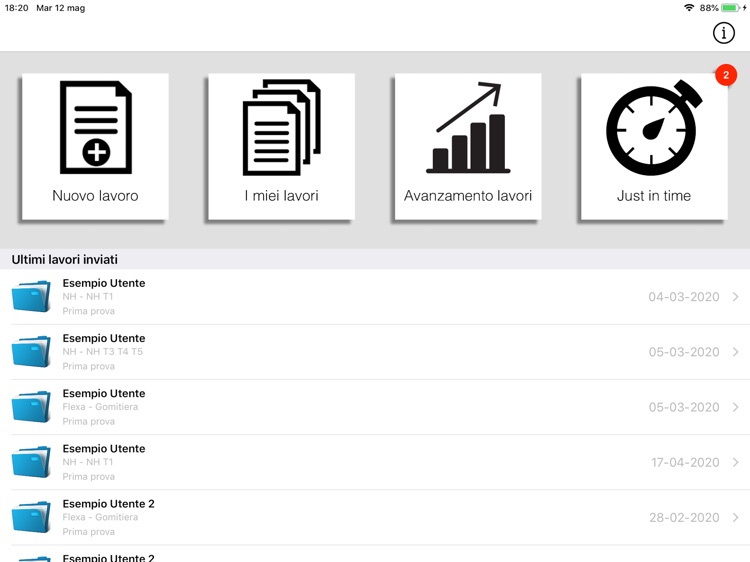Open the info icon at top right
Image resolution: width=750 pixels, height=562 pixels.
click(723, 33)
